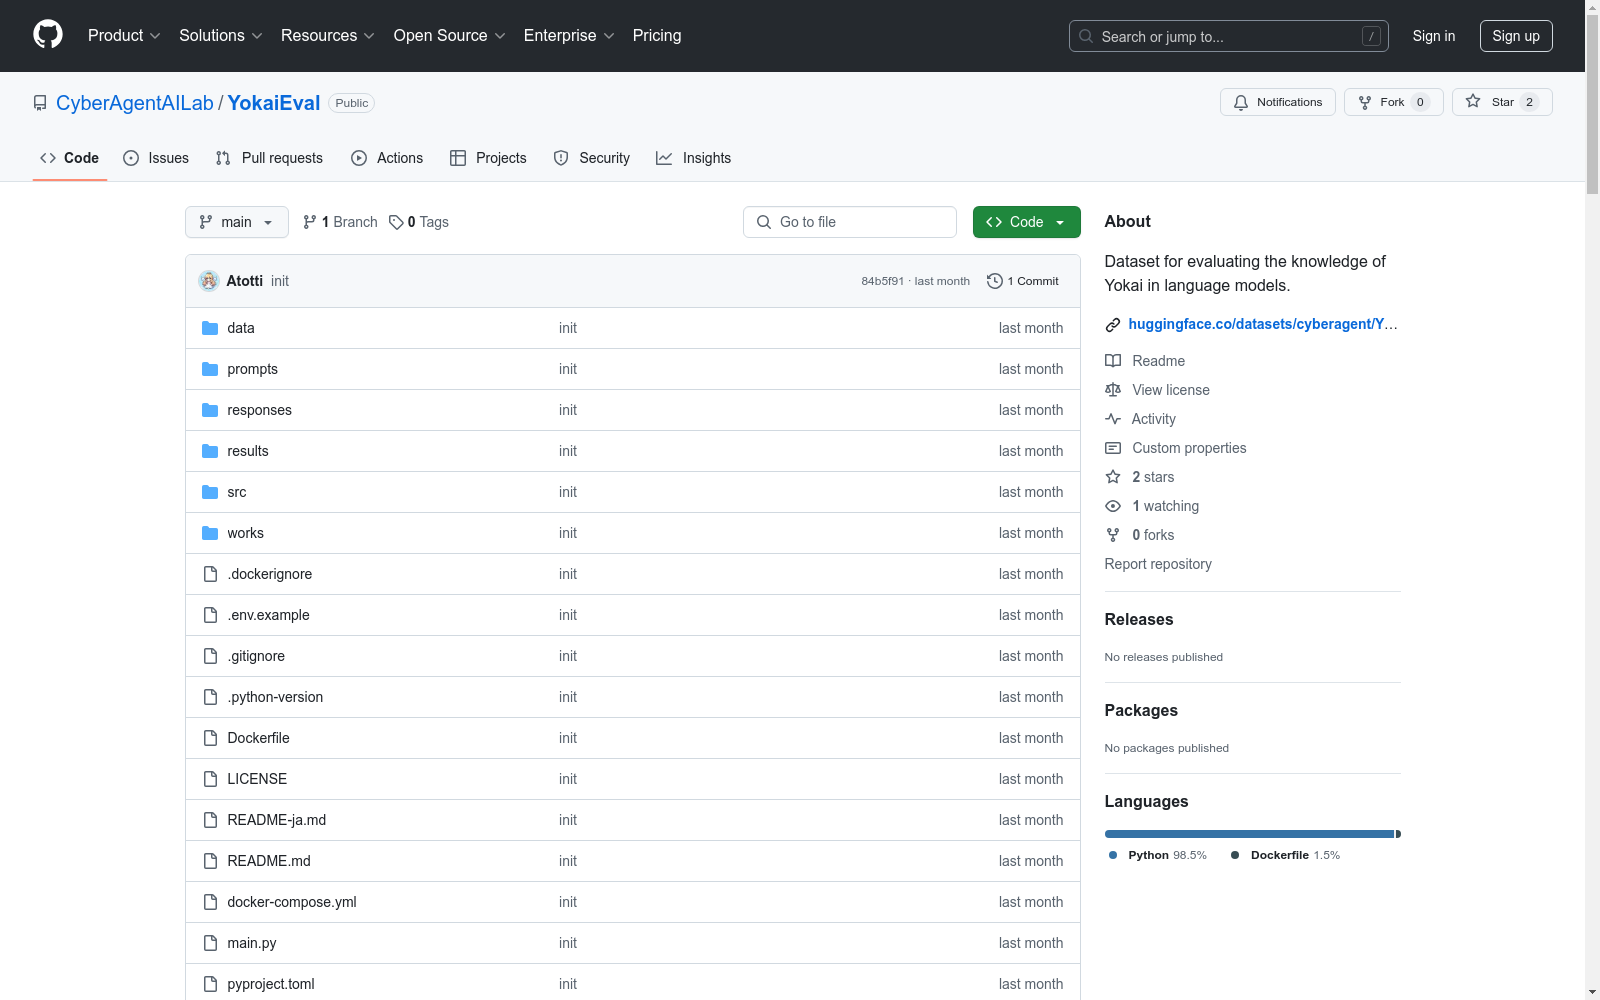Click the Python 98.5% language legend

[1158, 855]
